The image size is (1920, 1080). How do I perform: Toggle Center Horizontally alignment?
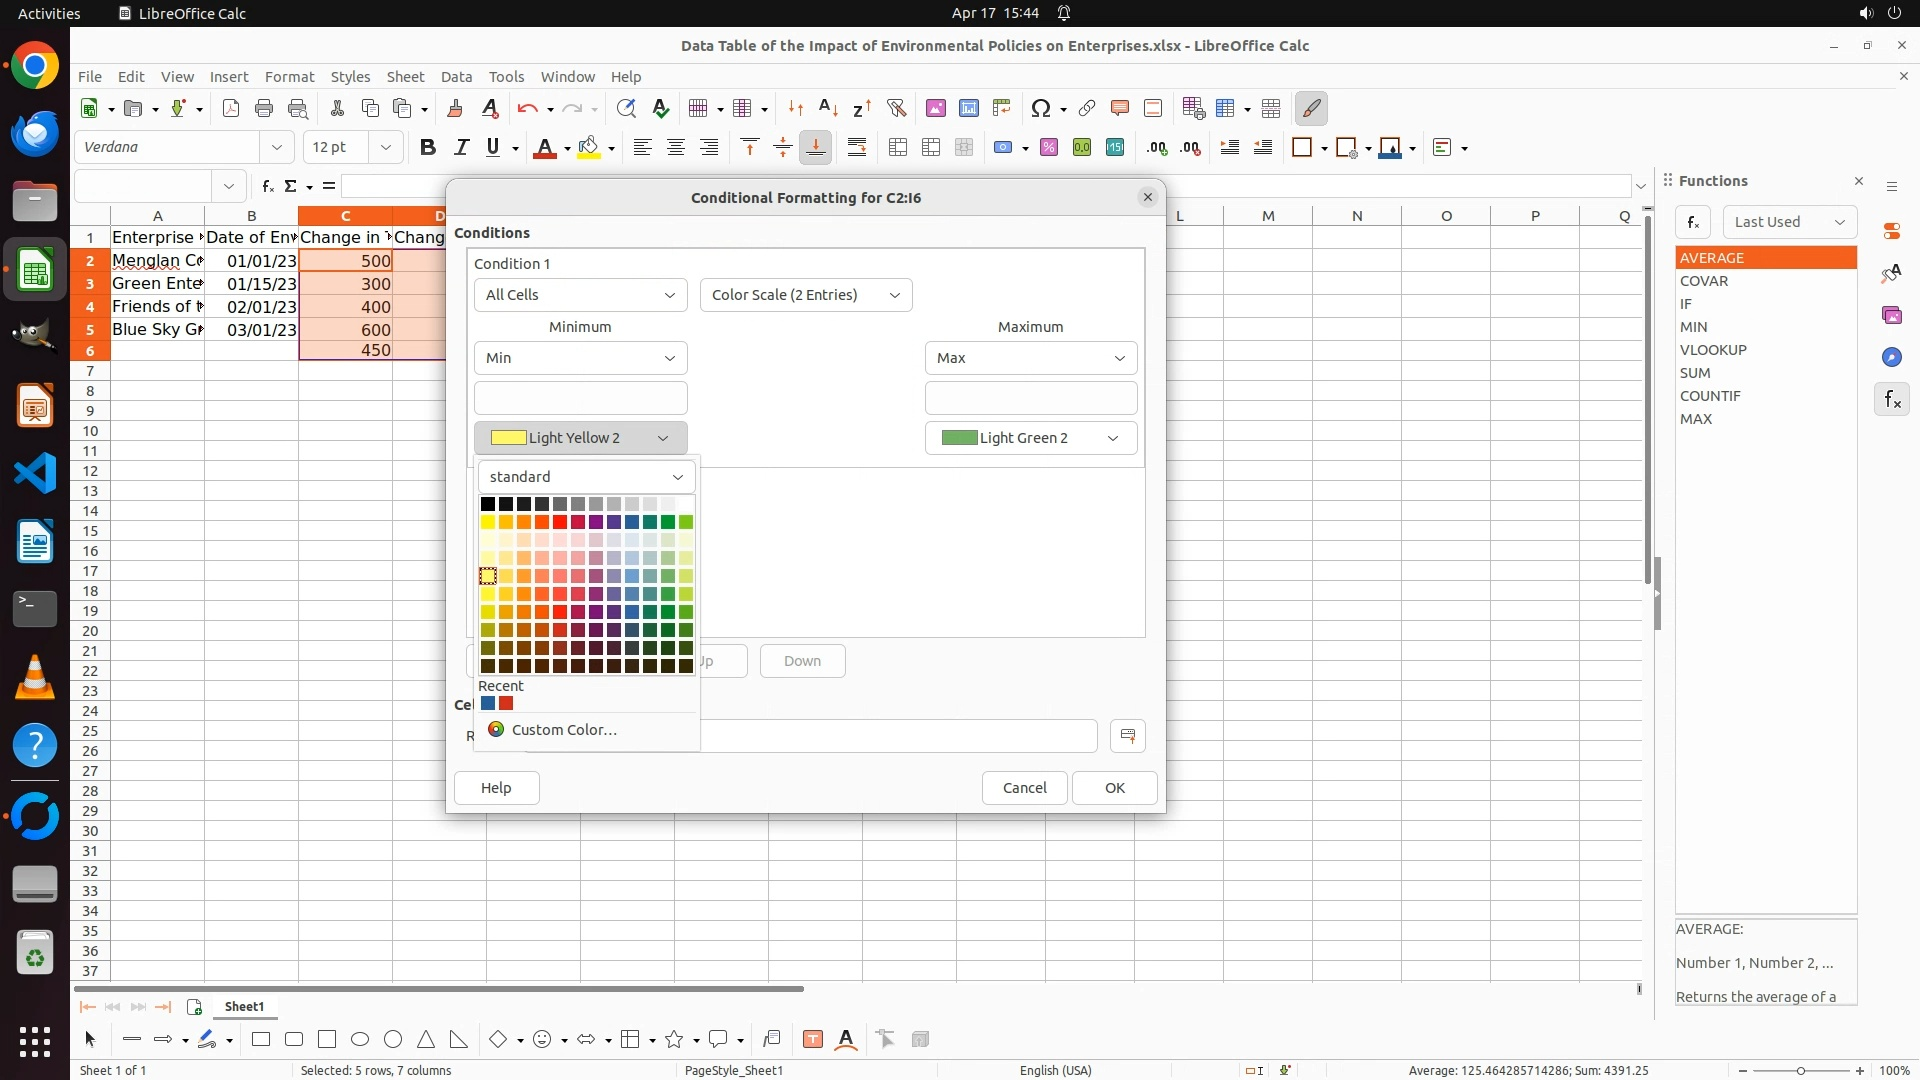click(x=676, y=148)
